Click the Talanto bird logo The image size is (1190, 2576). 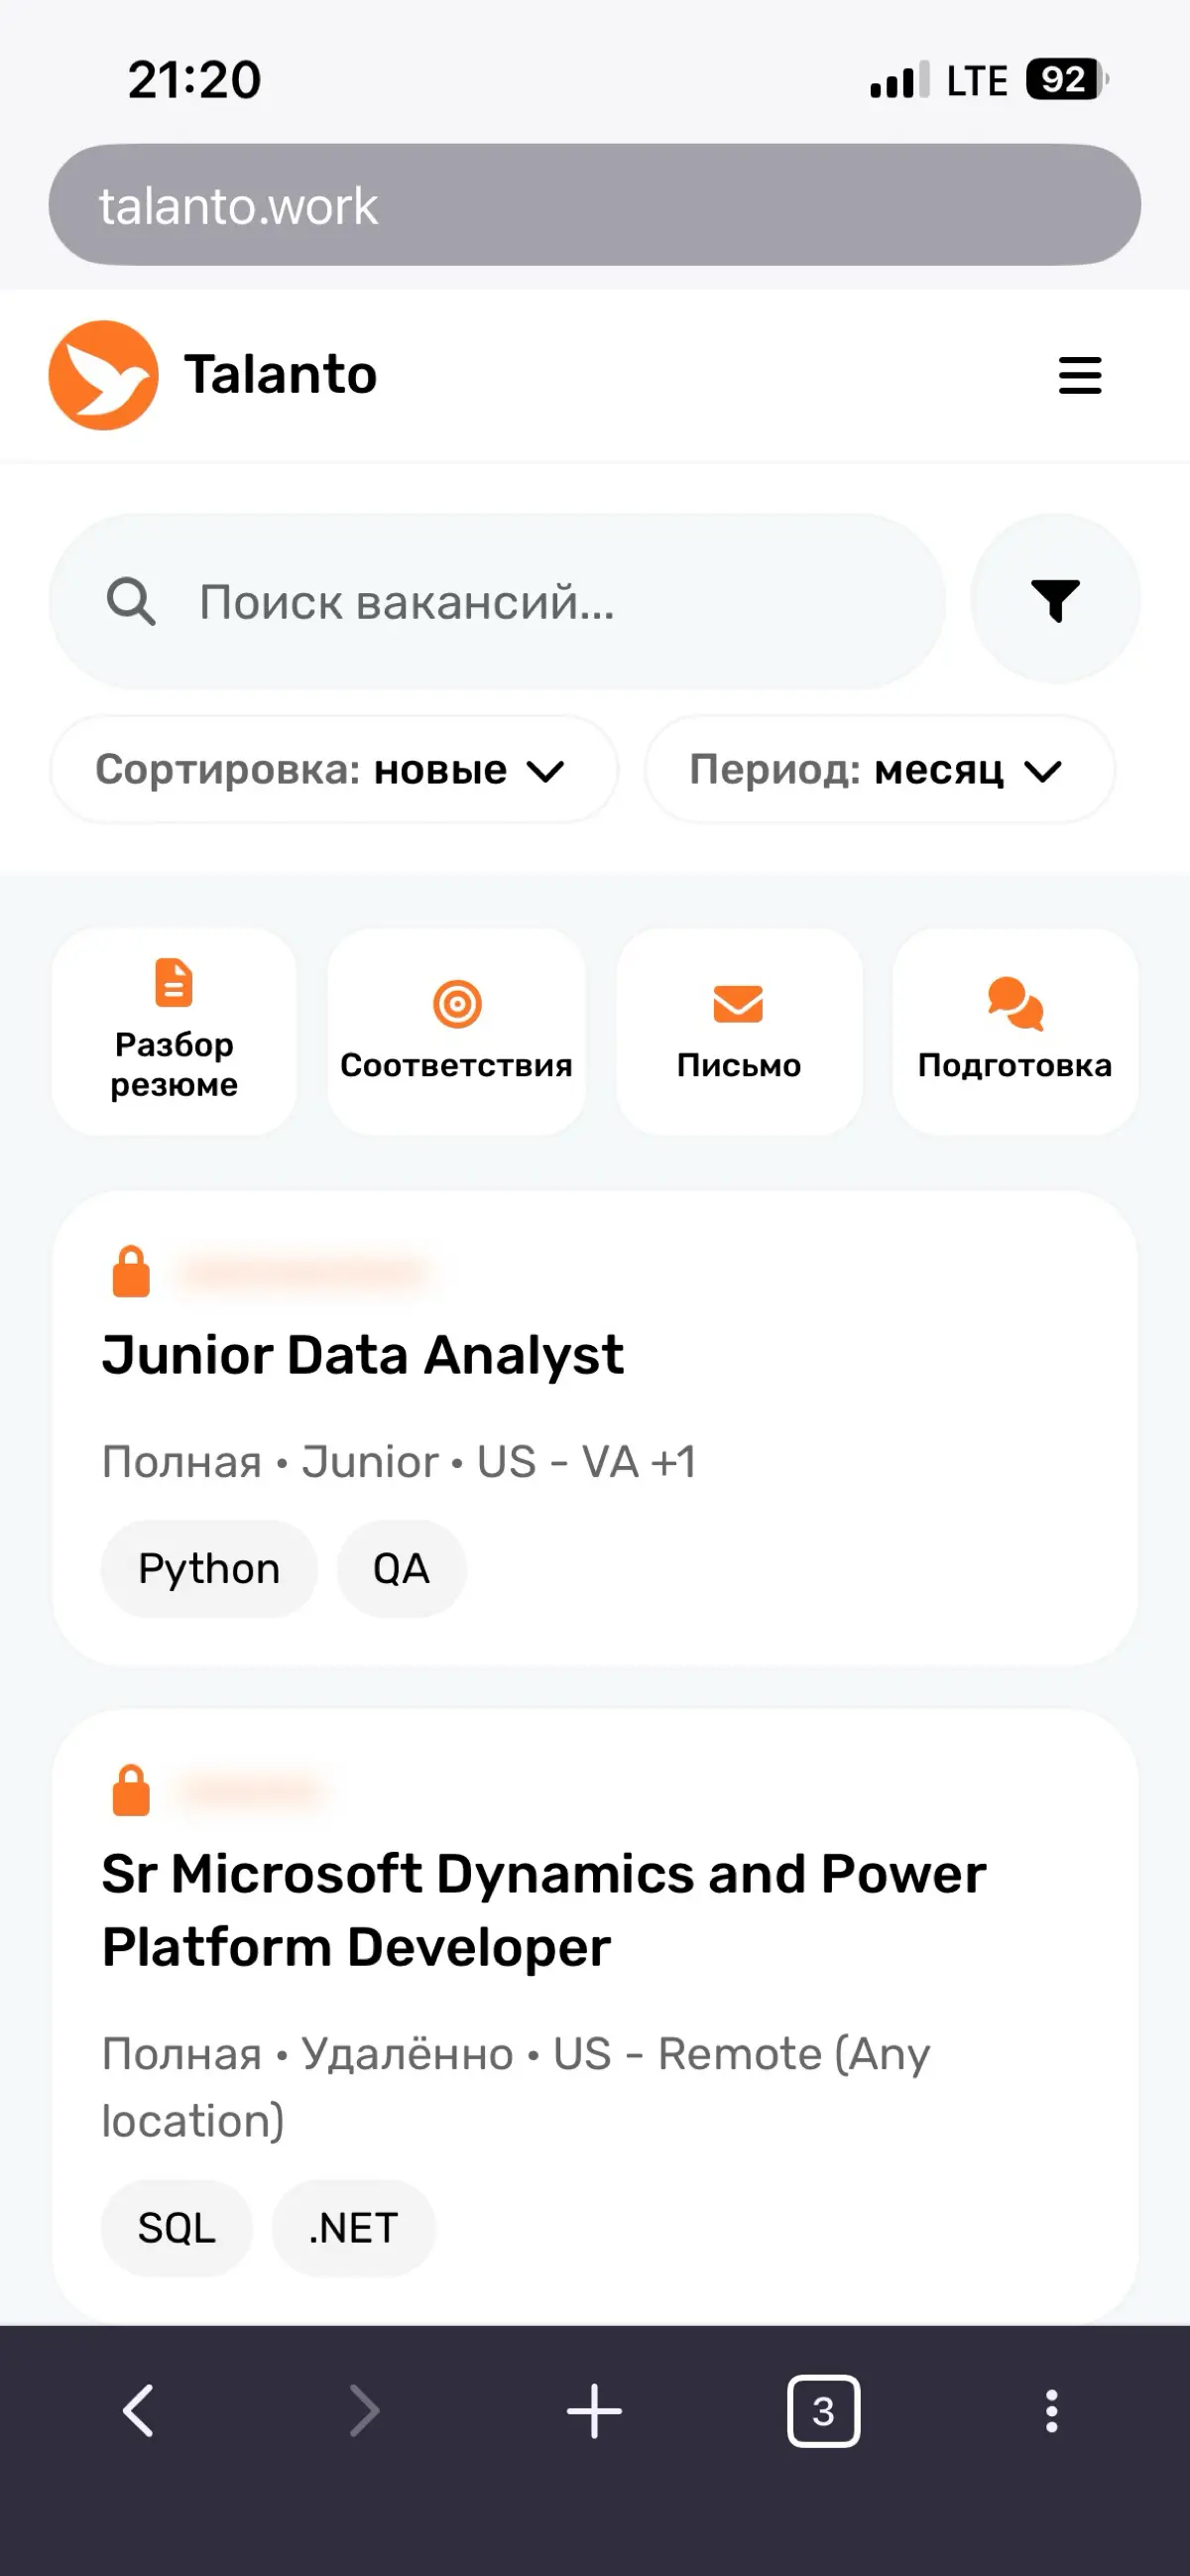click(103, 375)
